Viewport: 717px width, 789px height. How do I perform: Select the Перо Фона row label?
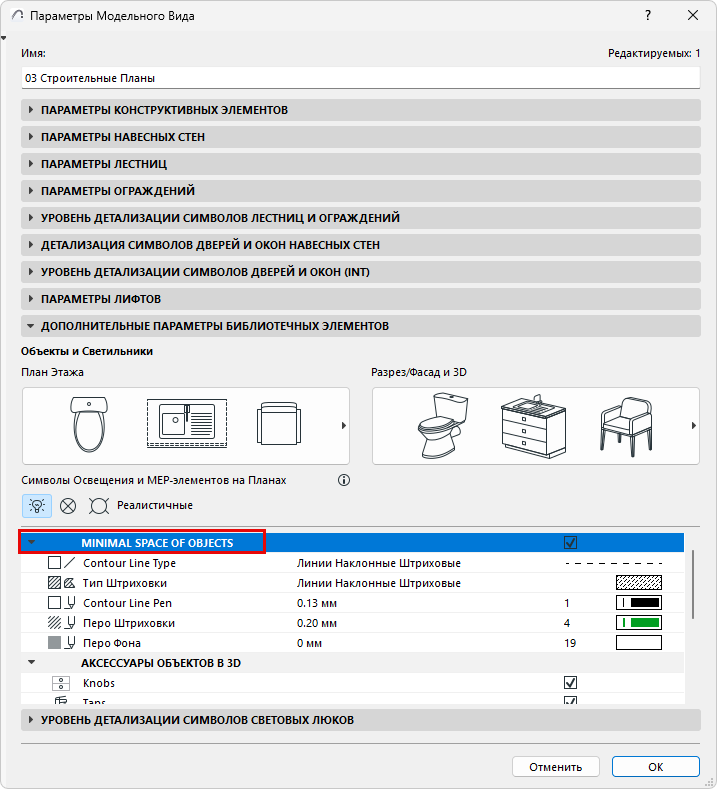click(x=112, y=643)
